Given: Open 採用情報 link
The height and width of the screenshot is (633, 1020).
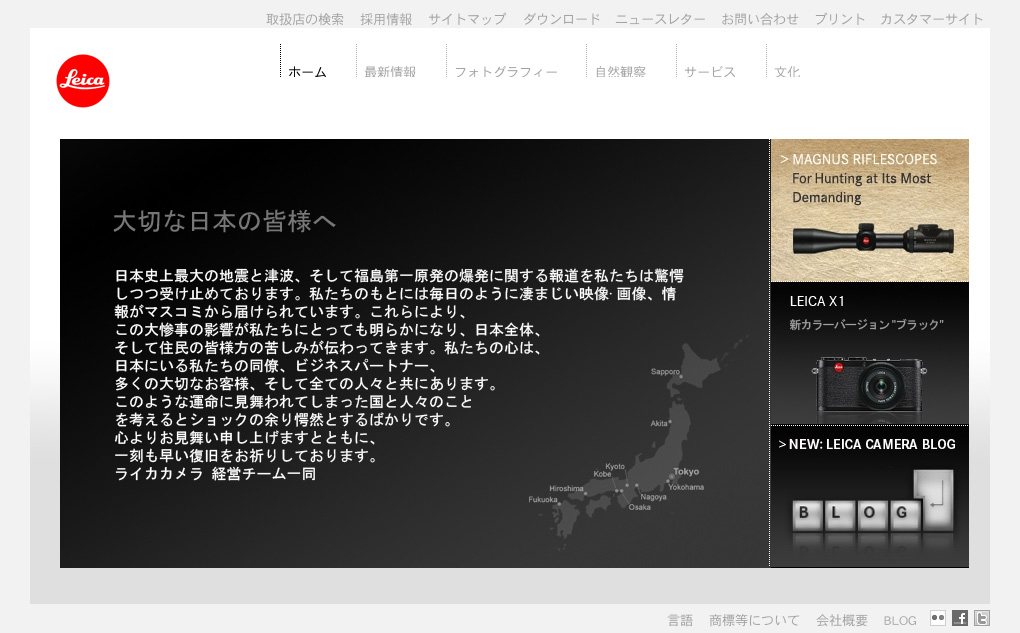Looking at the screenshot, I should tap(386, 20).
